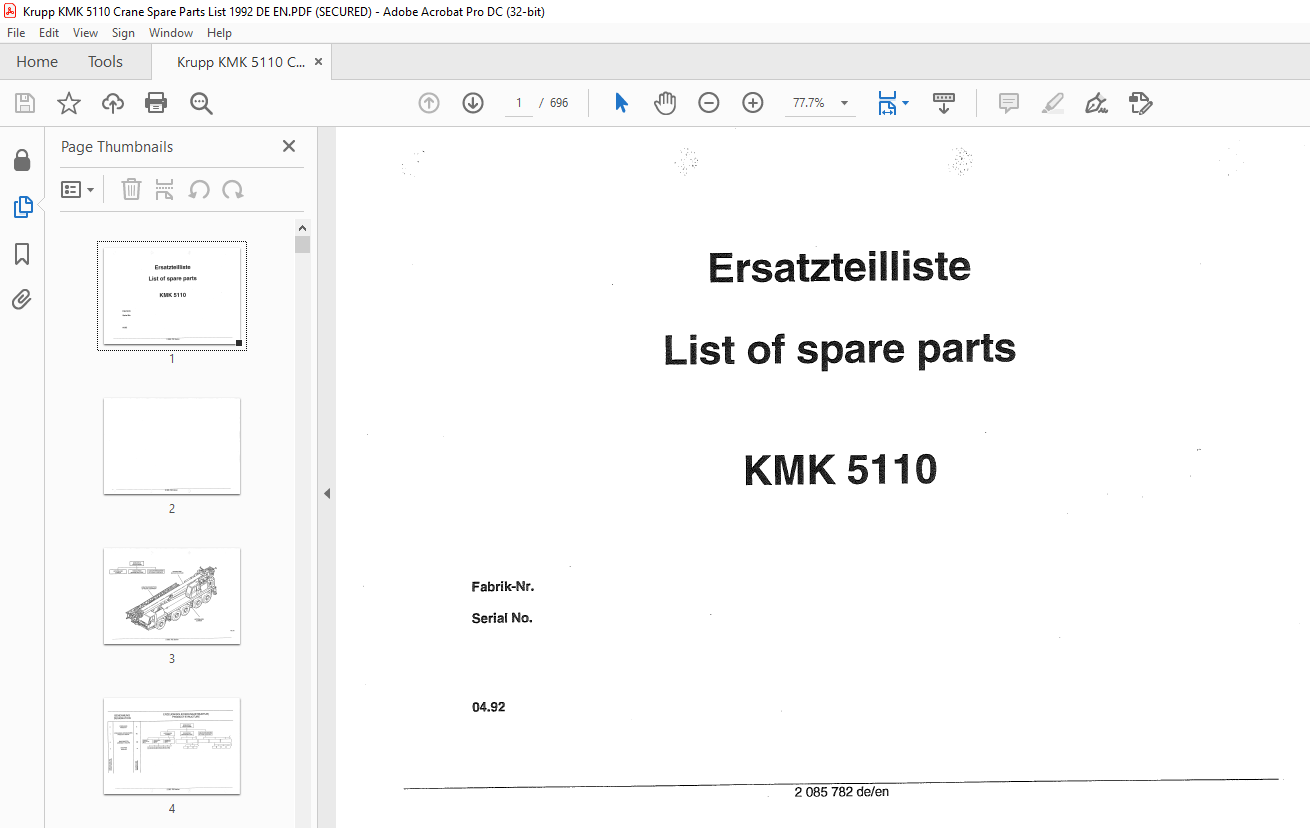This screenshot has height=828, width=1310.
Task: Go to next page arrow
Action: 473,103
